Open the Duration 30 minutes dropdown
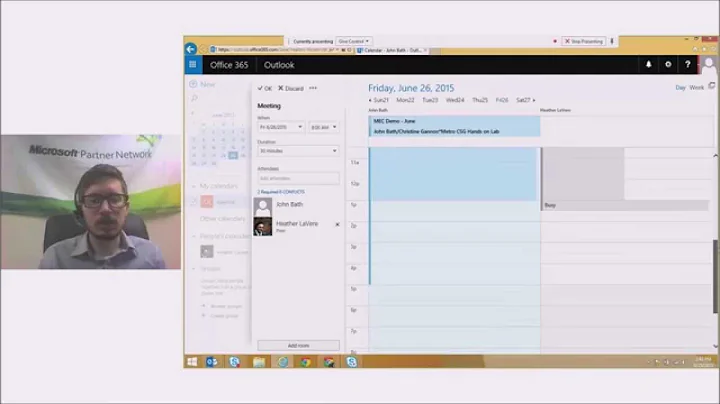This screenshot has height=404, width=720. click(x=298, y=151)
